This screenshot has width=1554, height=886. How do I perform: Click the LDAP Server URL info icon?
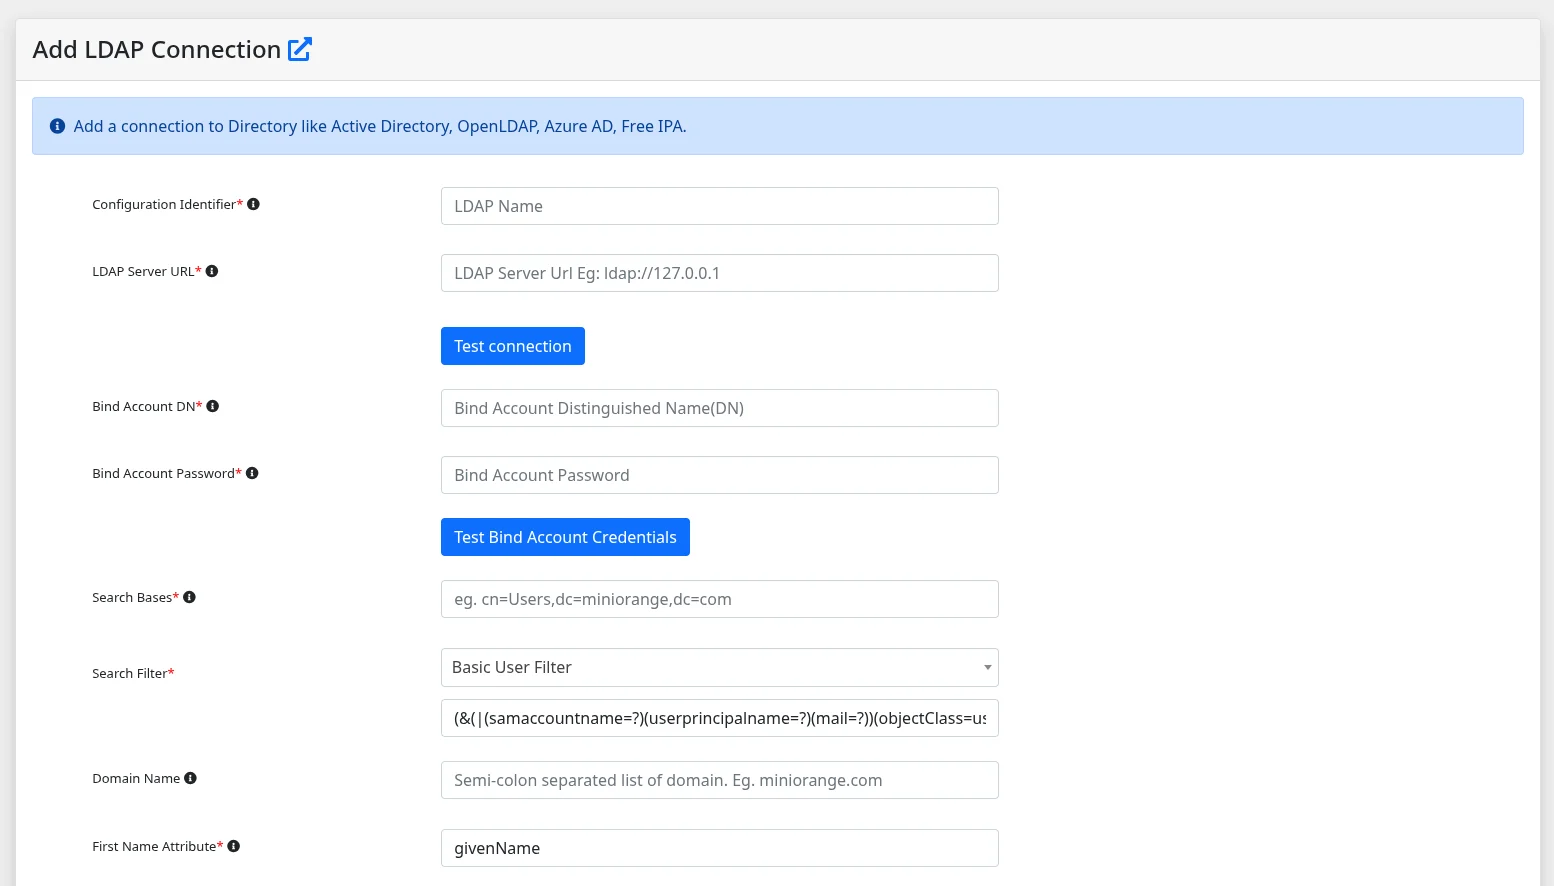pos(212,270)
